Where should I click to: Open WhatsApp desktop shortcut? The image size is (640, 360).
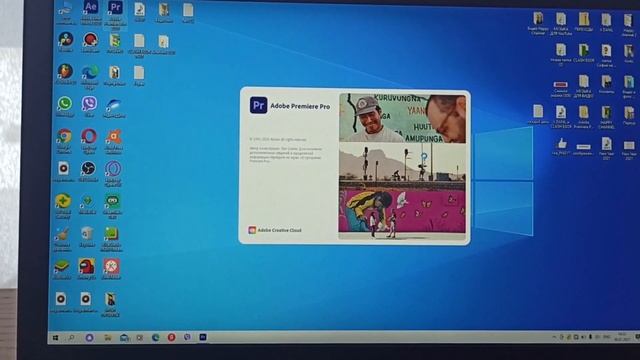64,104
